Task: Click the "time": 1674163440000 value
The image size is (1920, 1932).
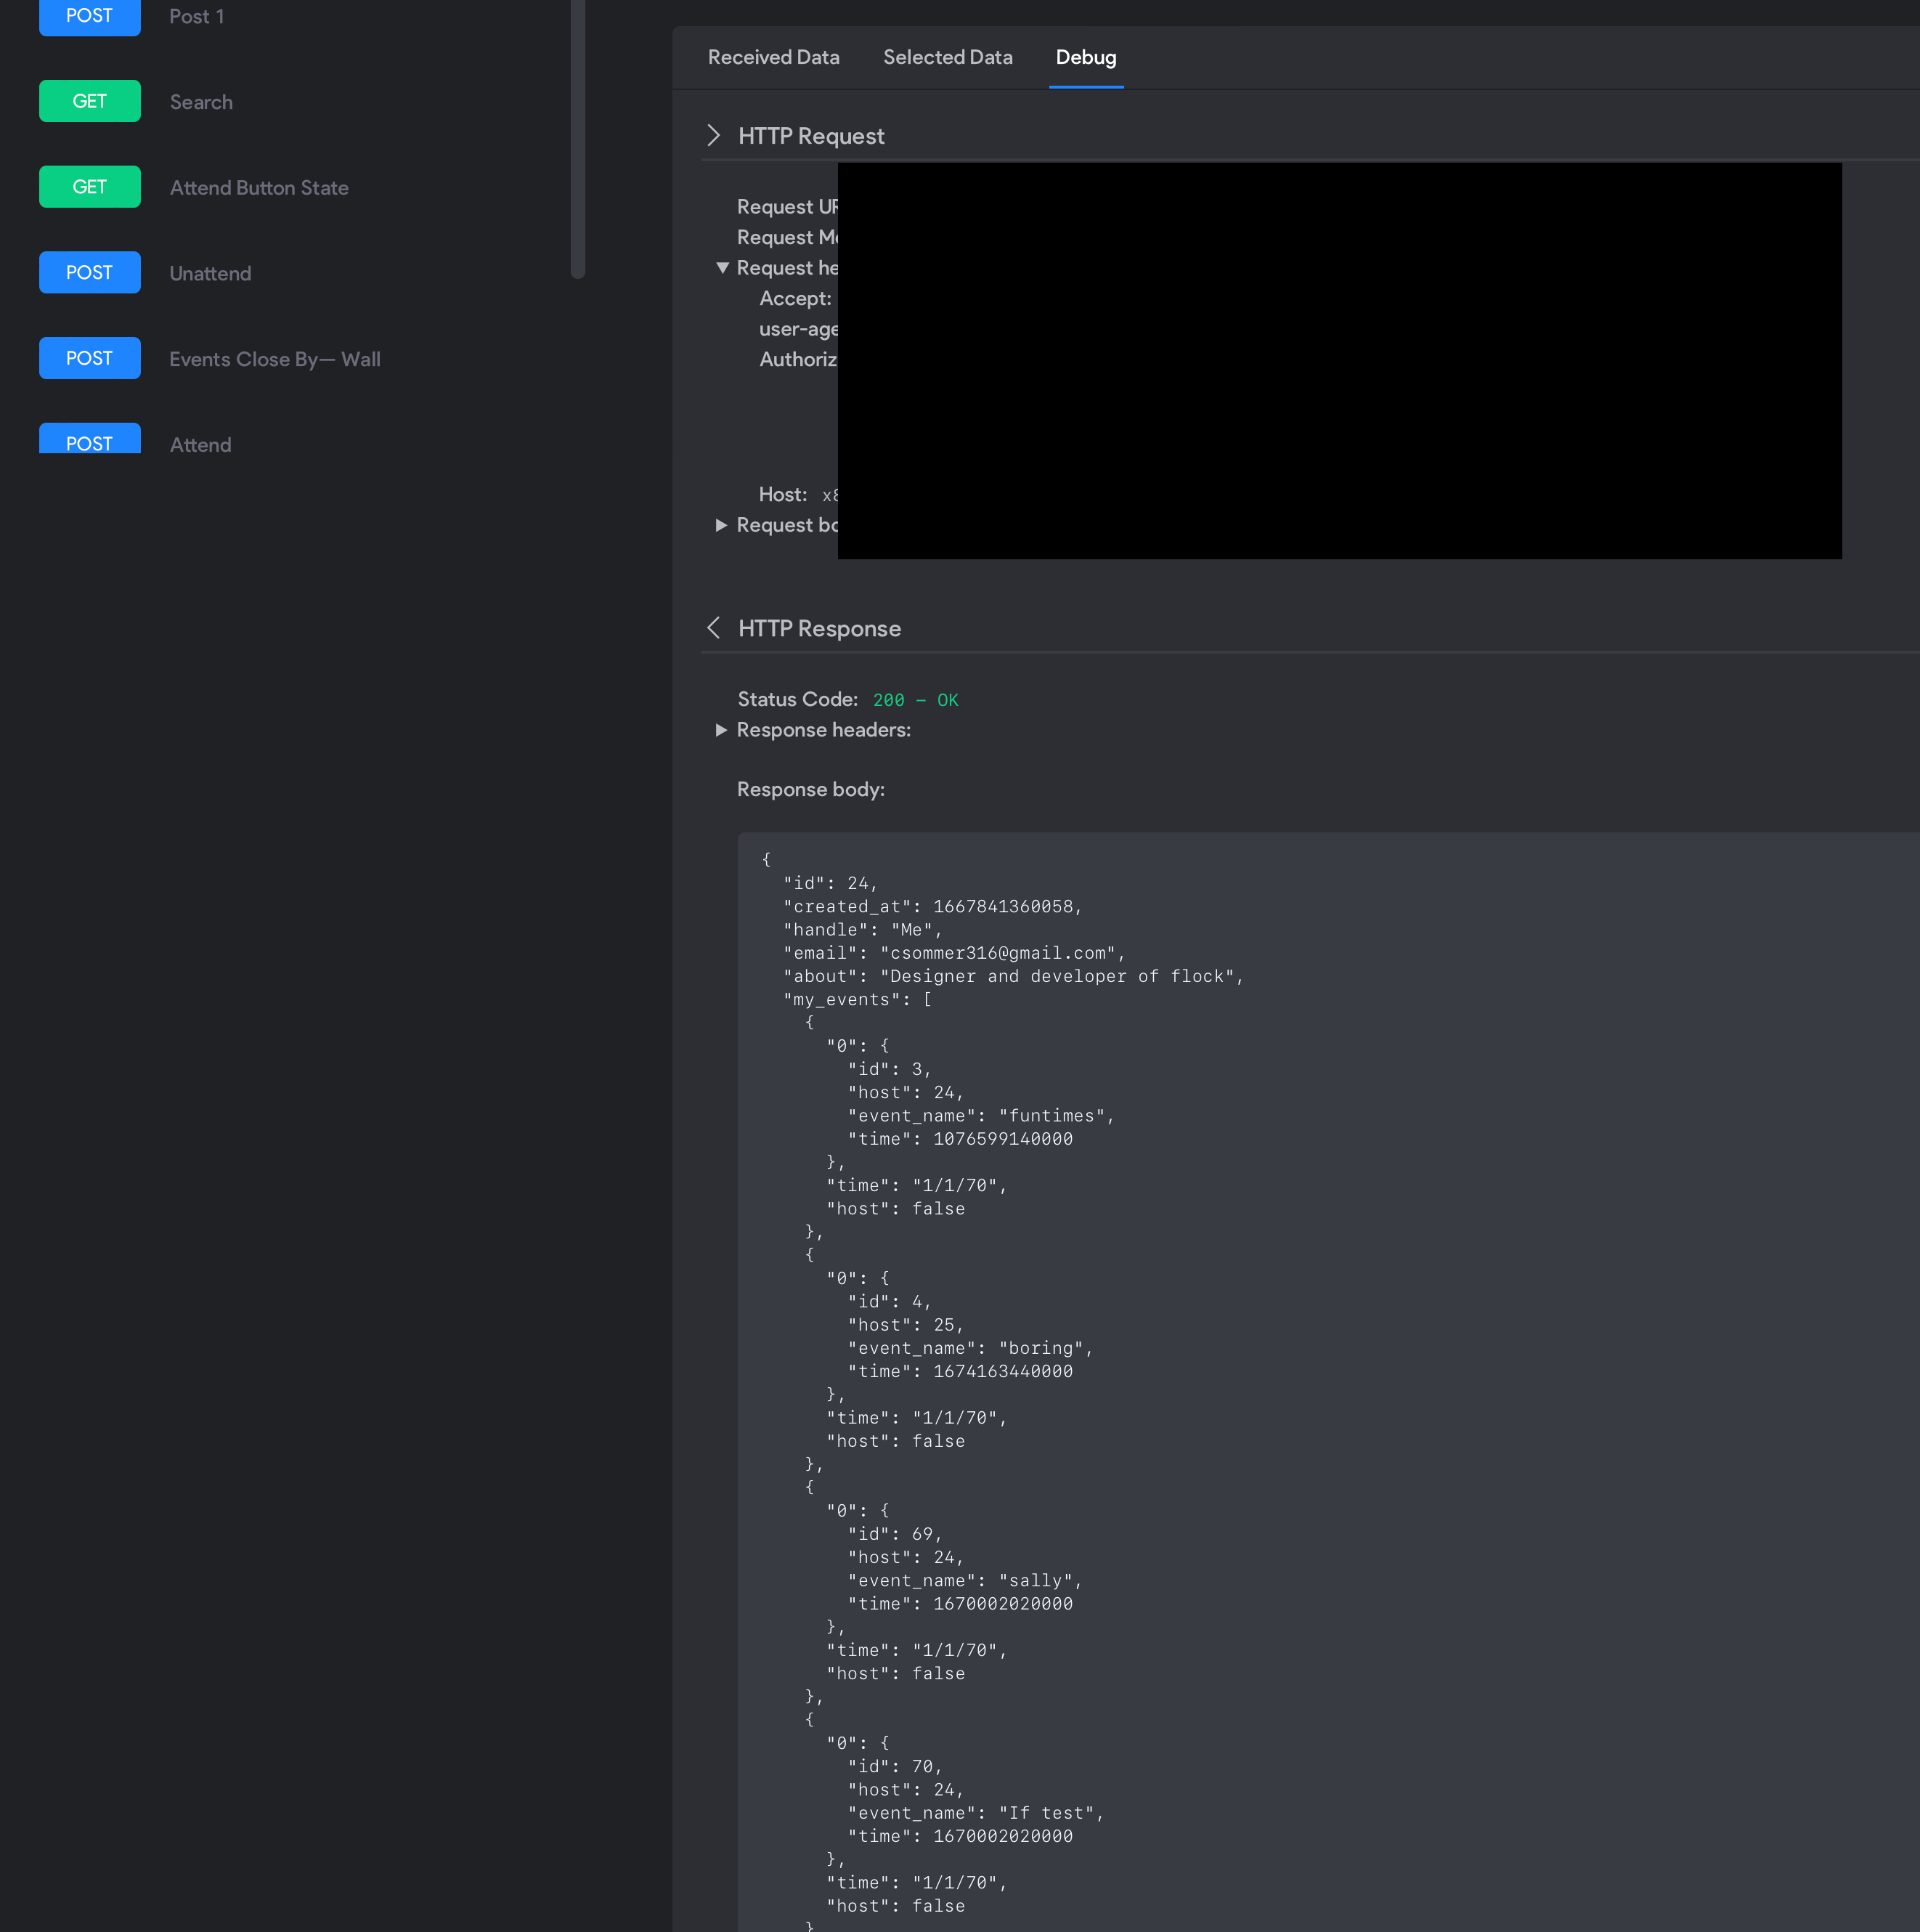Action: (1003, 1372)
